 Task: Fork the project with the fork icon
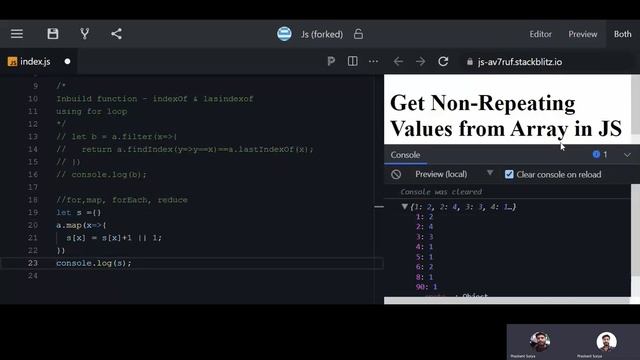click(84, 33)
